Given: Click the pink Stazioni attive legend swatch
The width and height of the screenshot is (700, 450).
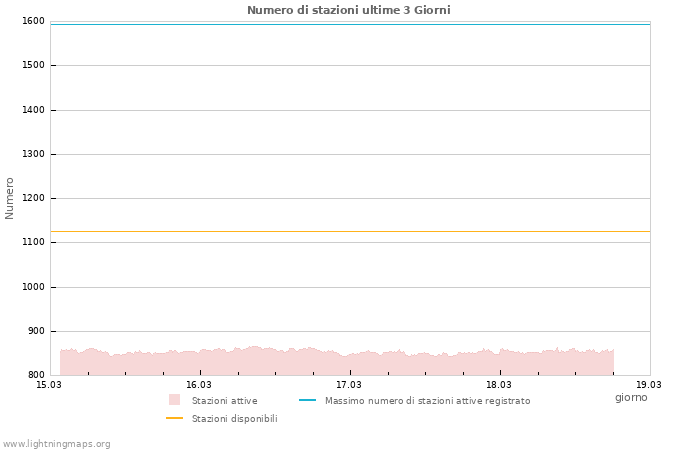Looking at the screenshot, I should pos(174,400).
